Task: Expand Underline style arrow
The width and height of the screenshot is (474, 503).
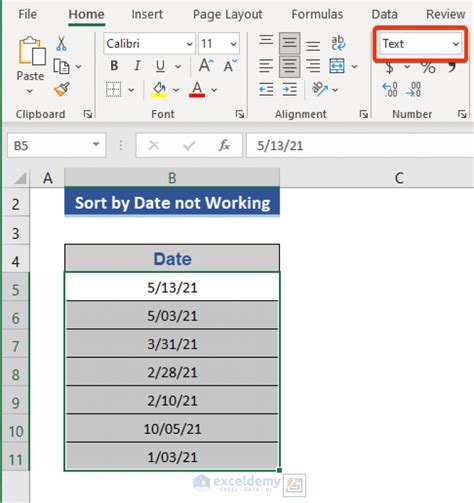Action: [x=178, y=67]
